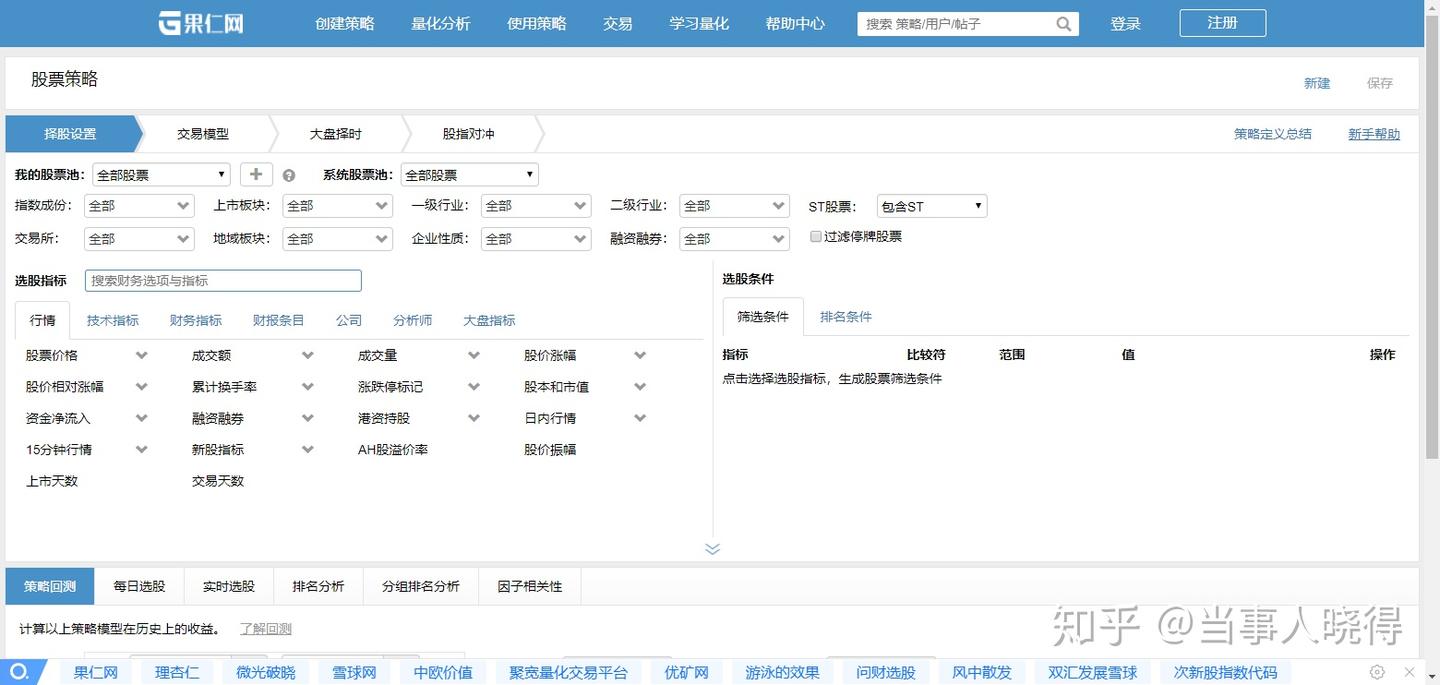The image size is (1440, 685).
Task: Click the 果仁网 logo in the top bar
Action: (200, 22)
